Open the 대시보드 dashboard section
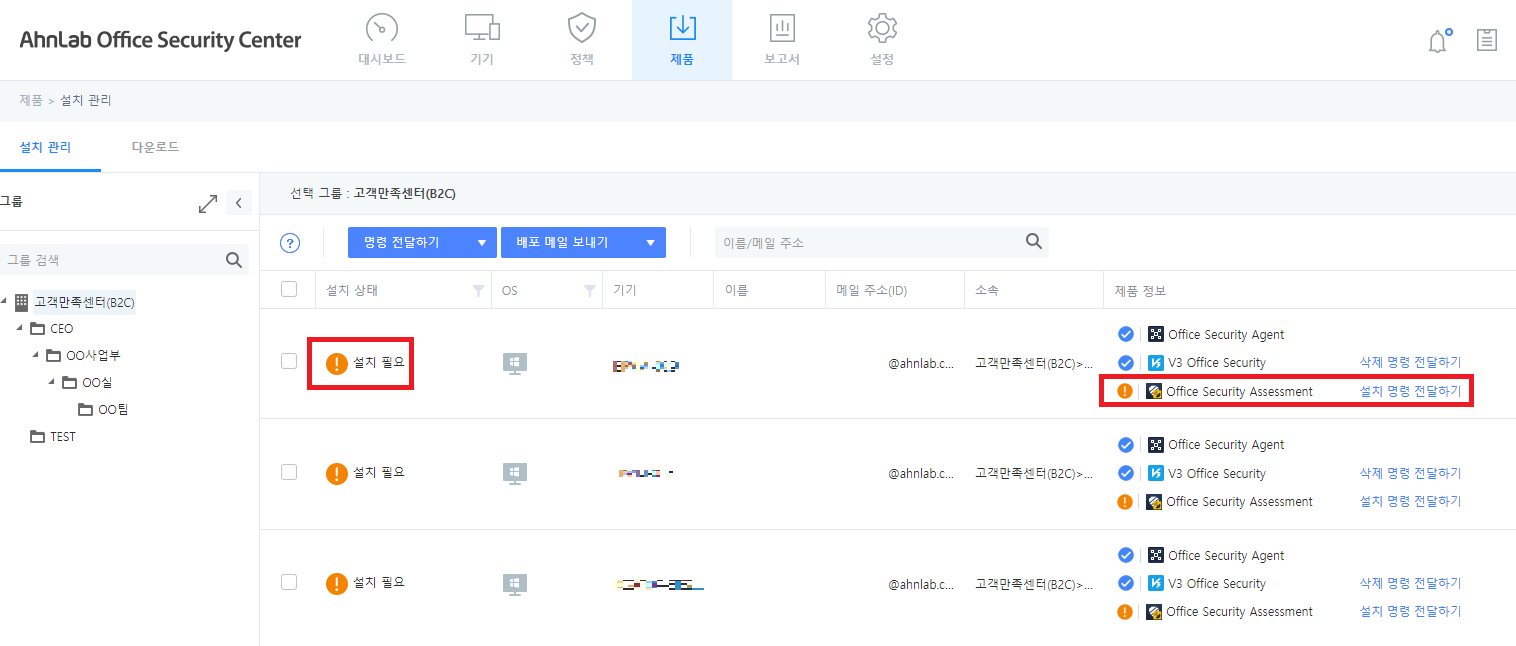Screen dimensions: 1516x646 382,40
